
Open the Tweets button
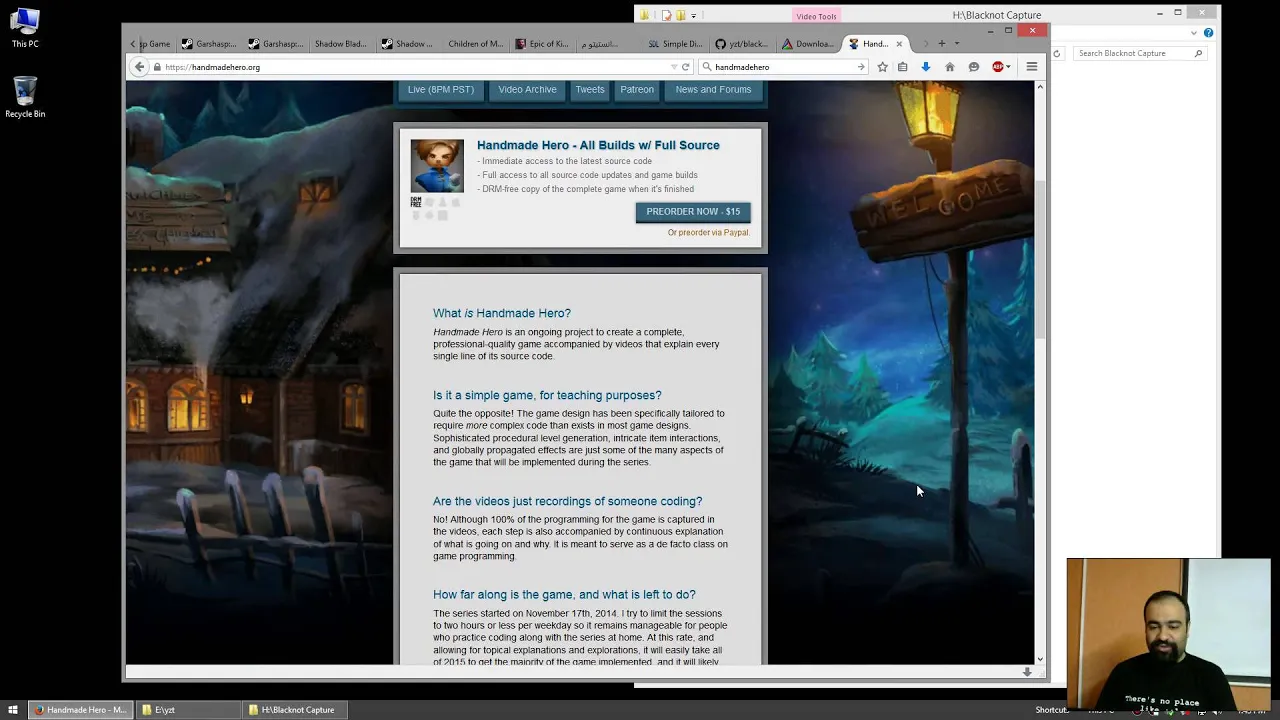click(x=590, y=89)
